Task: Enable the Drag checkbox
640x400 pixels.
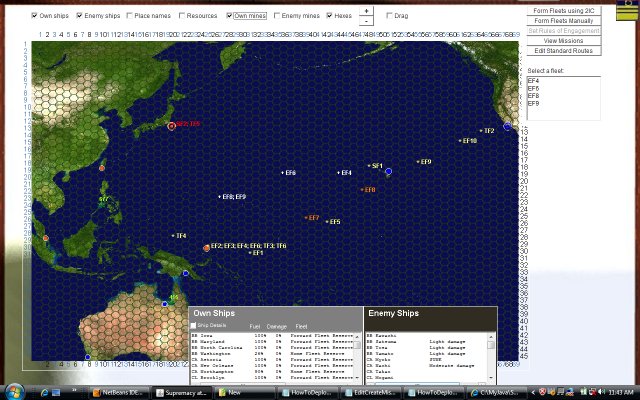Action: [x=389, y=16]
